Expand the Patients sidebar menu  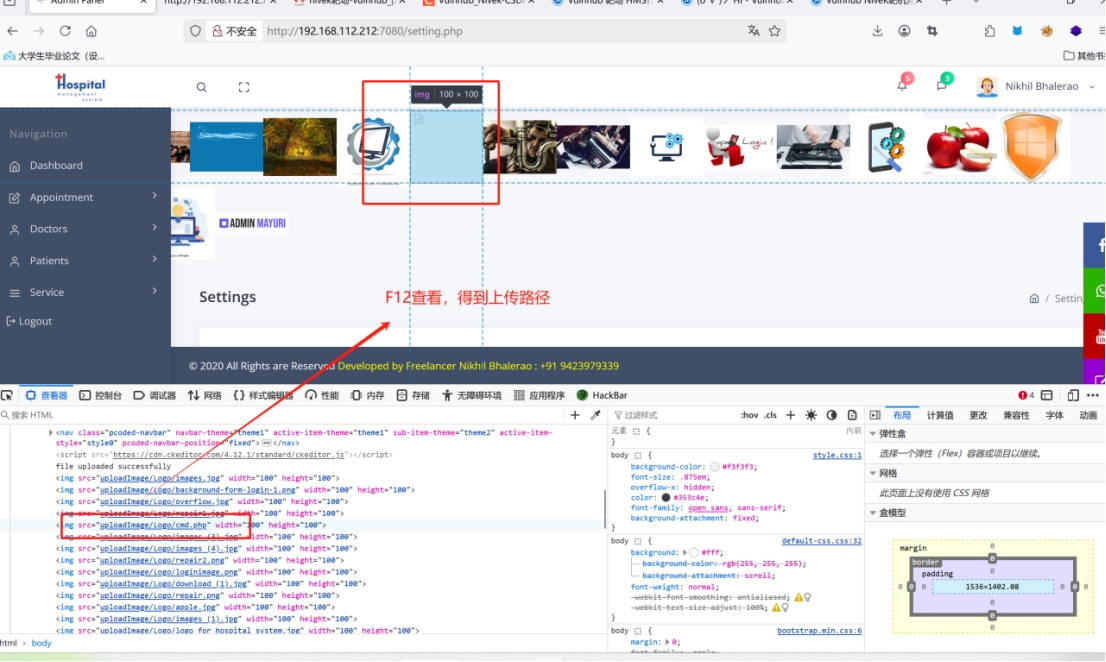[85, 261]
